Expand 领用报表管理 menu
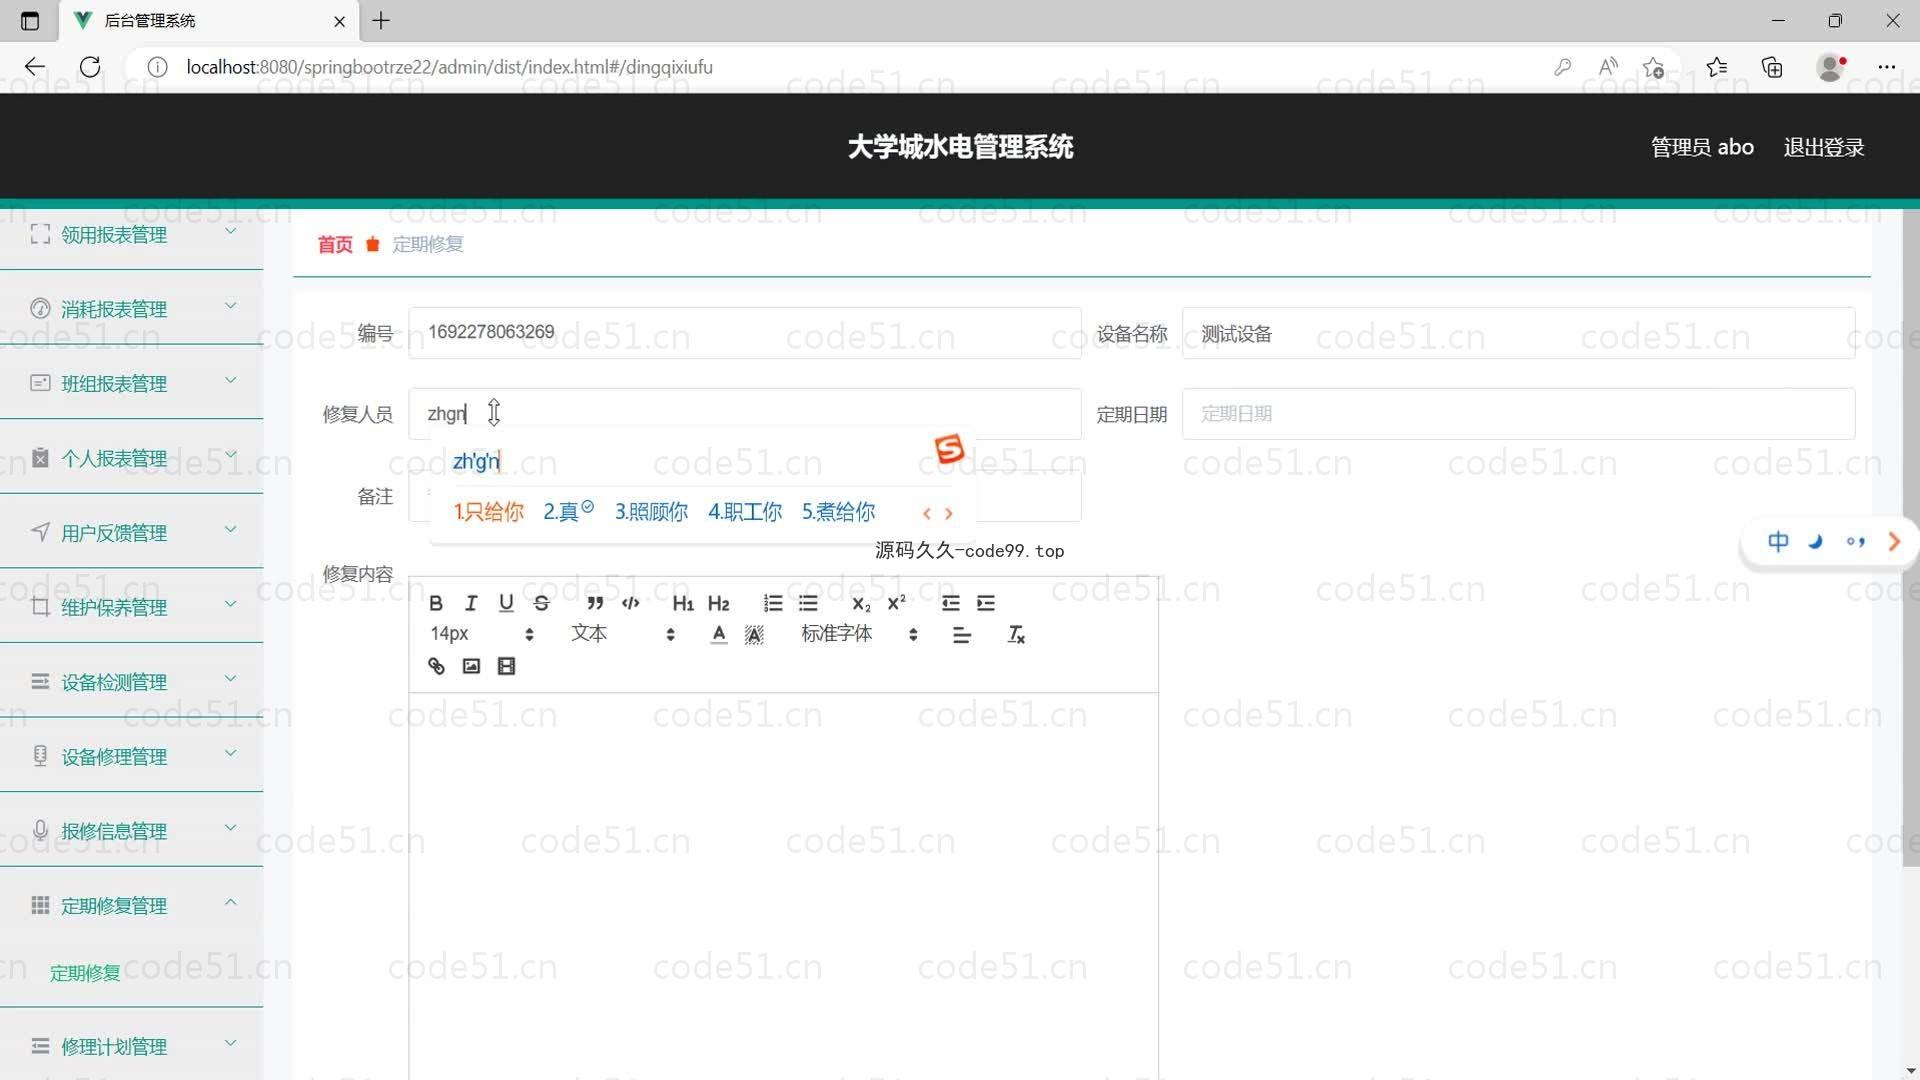 pos(131,235)
